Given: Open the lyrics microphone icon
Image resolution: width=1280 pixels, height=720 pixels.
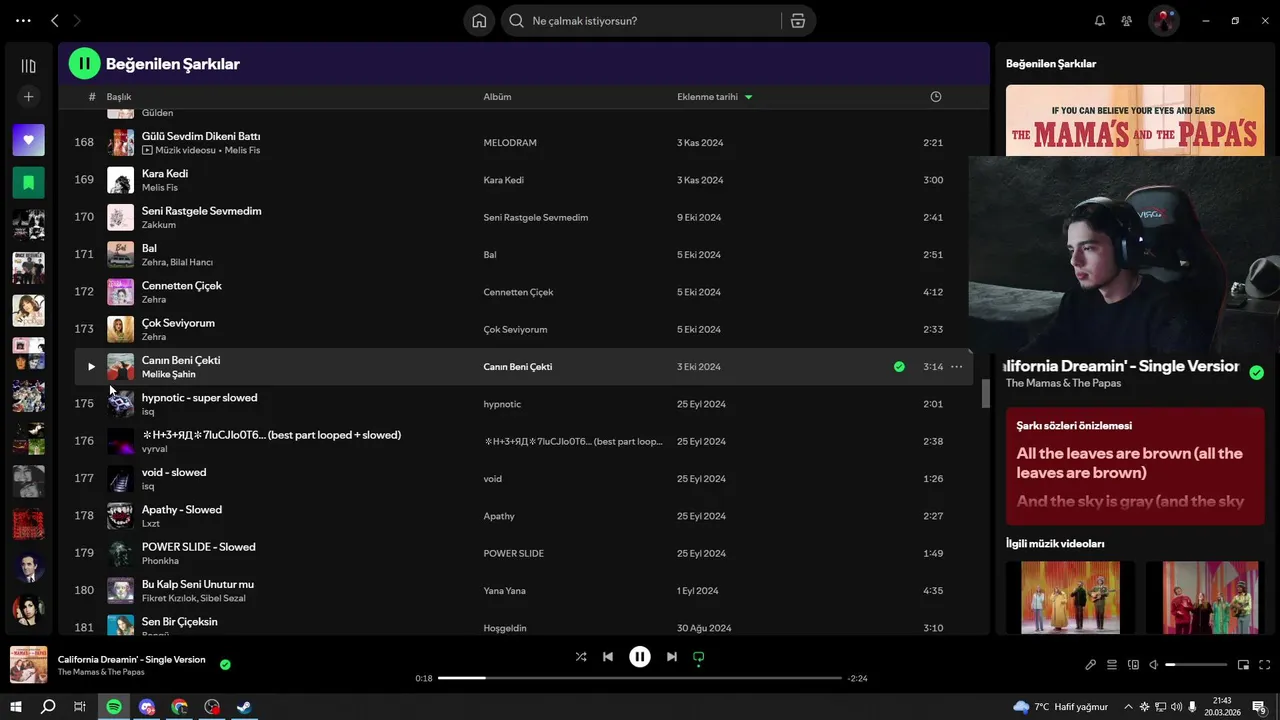Looking at the screenshot, I should coord(1091,665).
